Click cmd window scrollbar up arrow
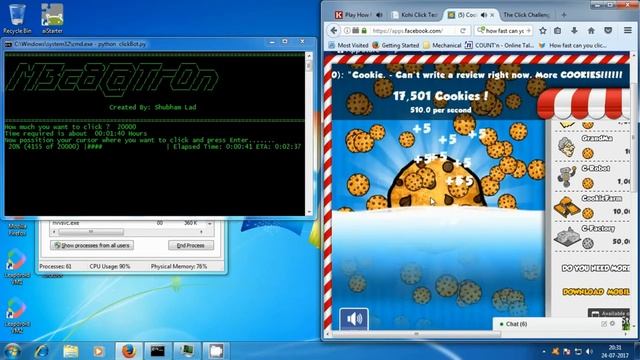 309,55
